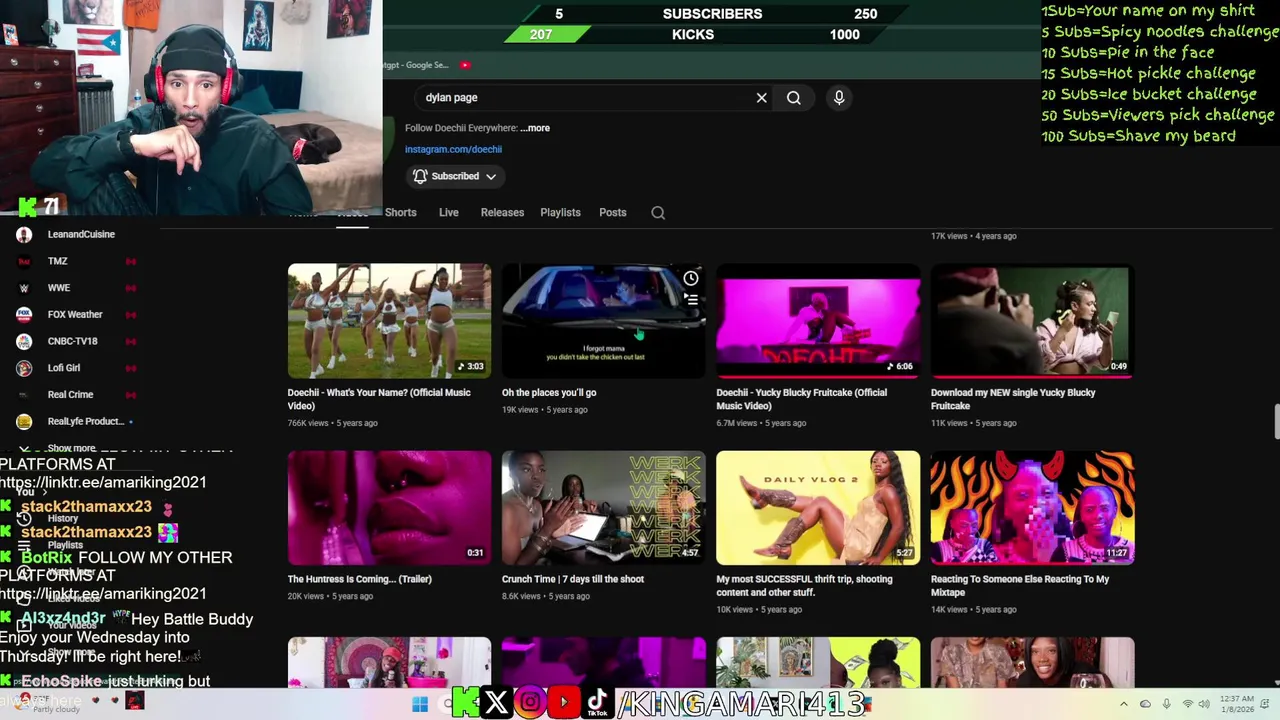Expand channel description with '...more'
Image resolution: width=1280 pixels, height=720 pixels.
pyautogui.click(x=535, y=128)
